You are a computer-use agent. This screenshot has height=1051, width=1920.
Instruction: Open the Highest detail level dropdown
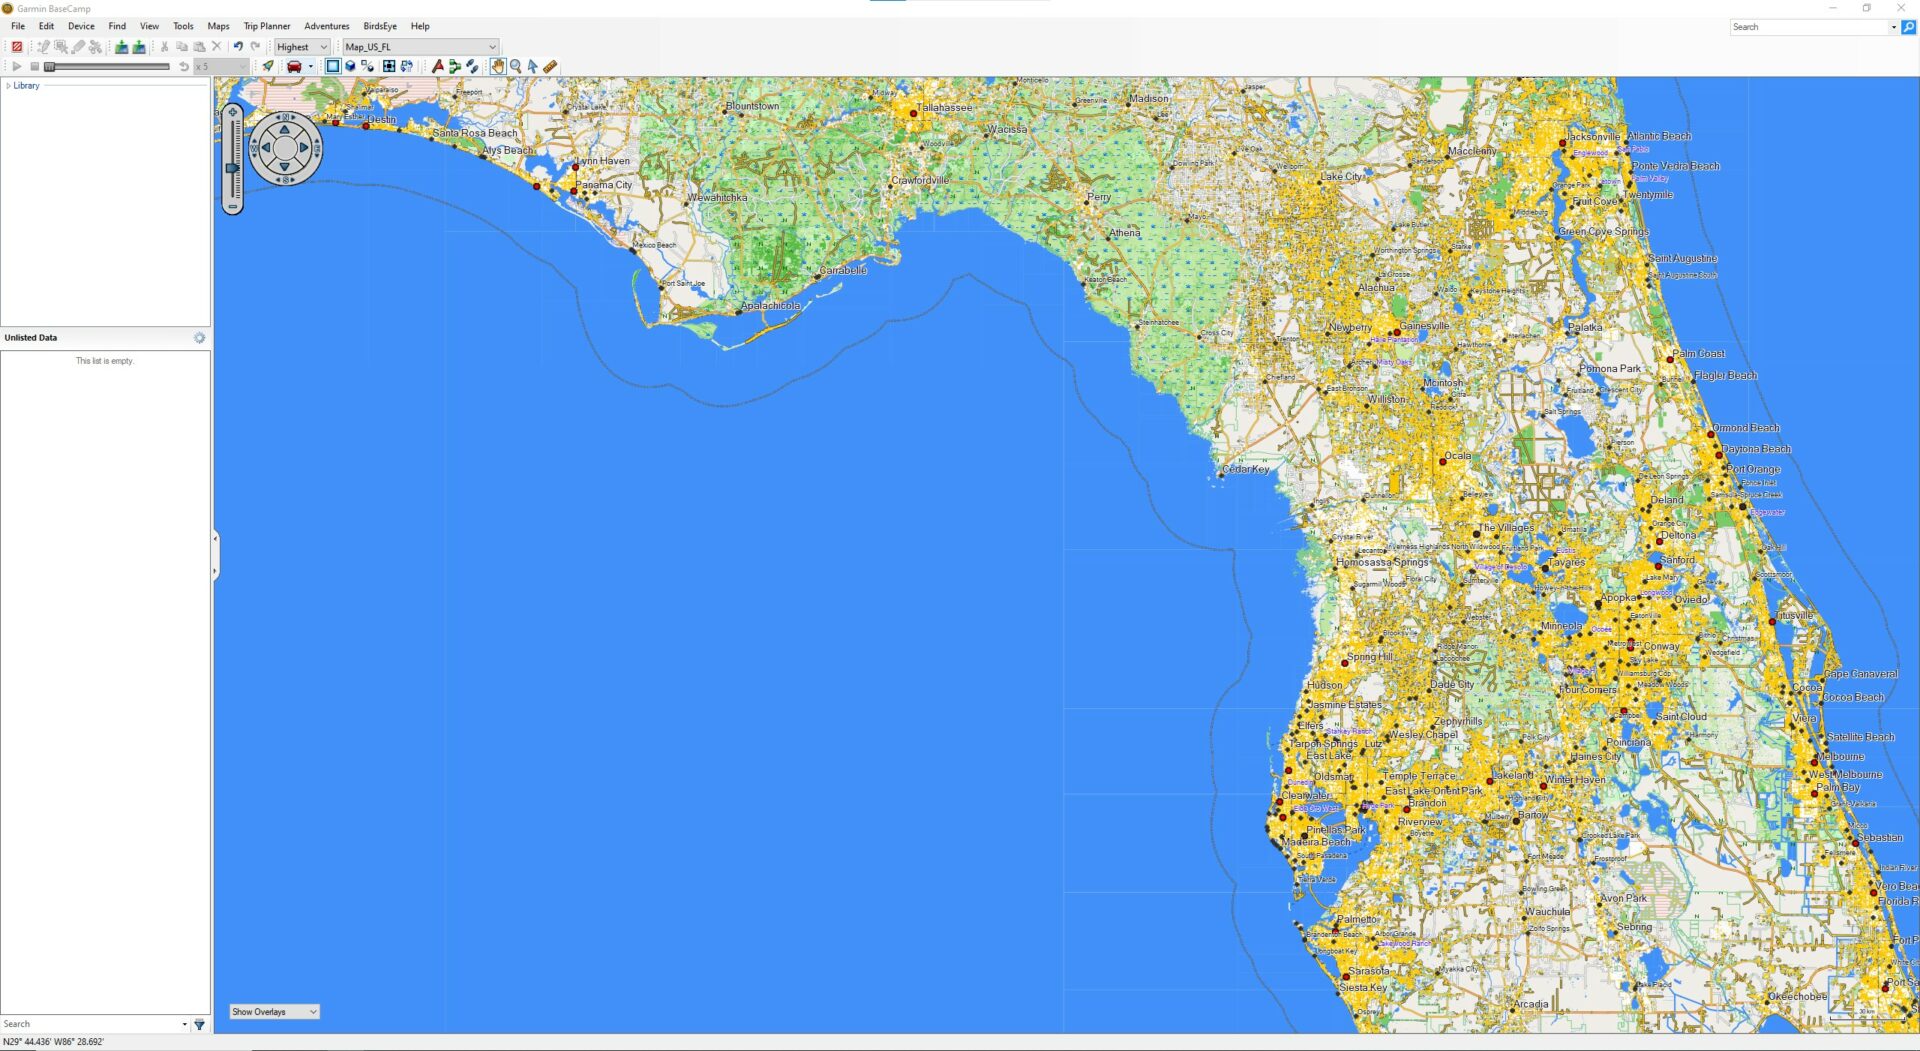[322, 46]
